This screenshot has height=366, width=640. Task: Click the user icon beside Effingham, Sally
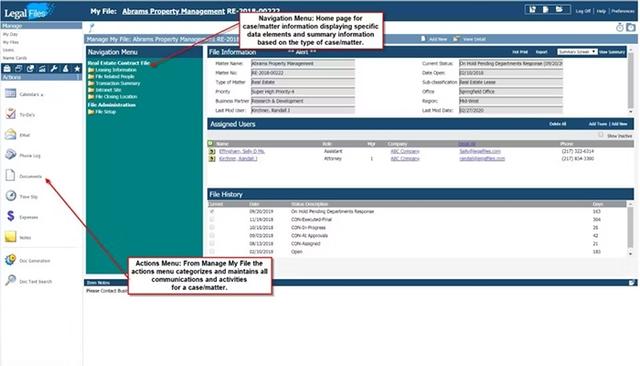212,151
